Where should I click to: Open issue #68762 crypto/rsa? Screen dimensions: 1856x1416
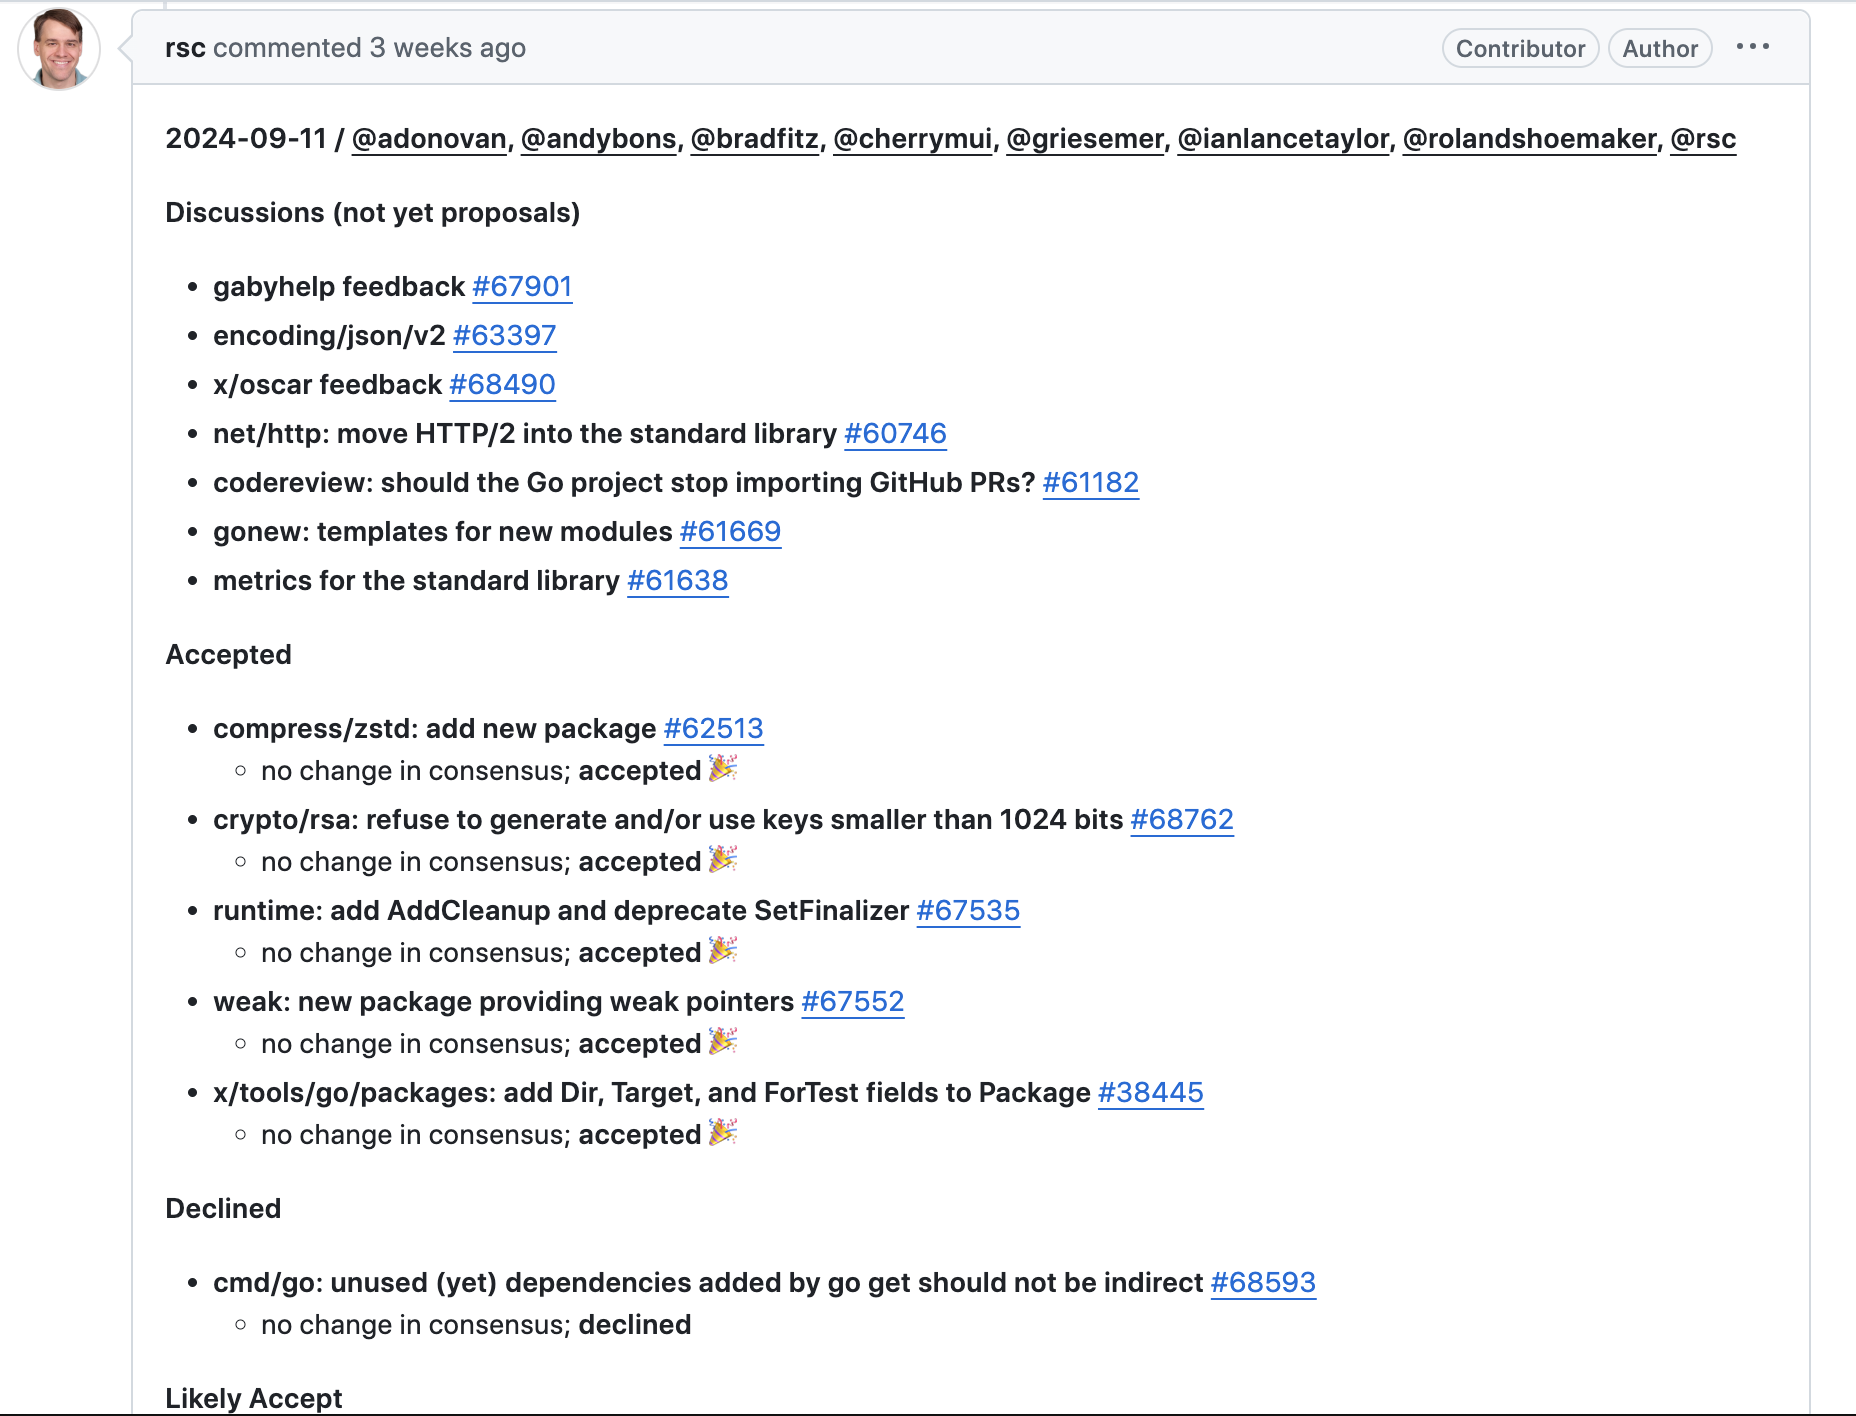[x=1182, y=820]
